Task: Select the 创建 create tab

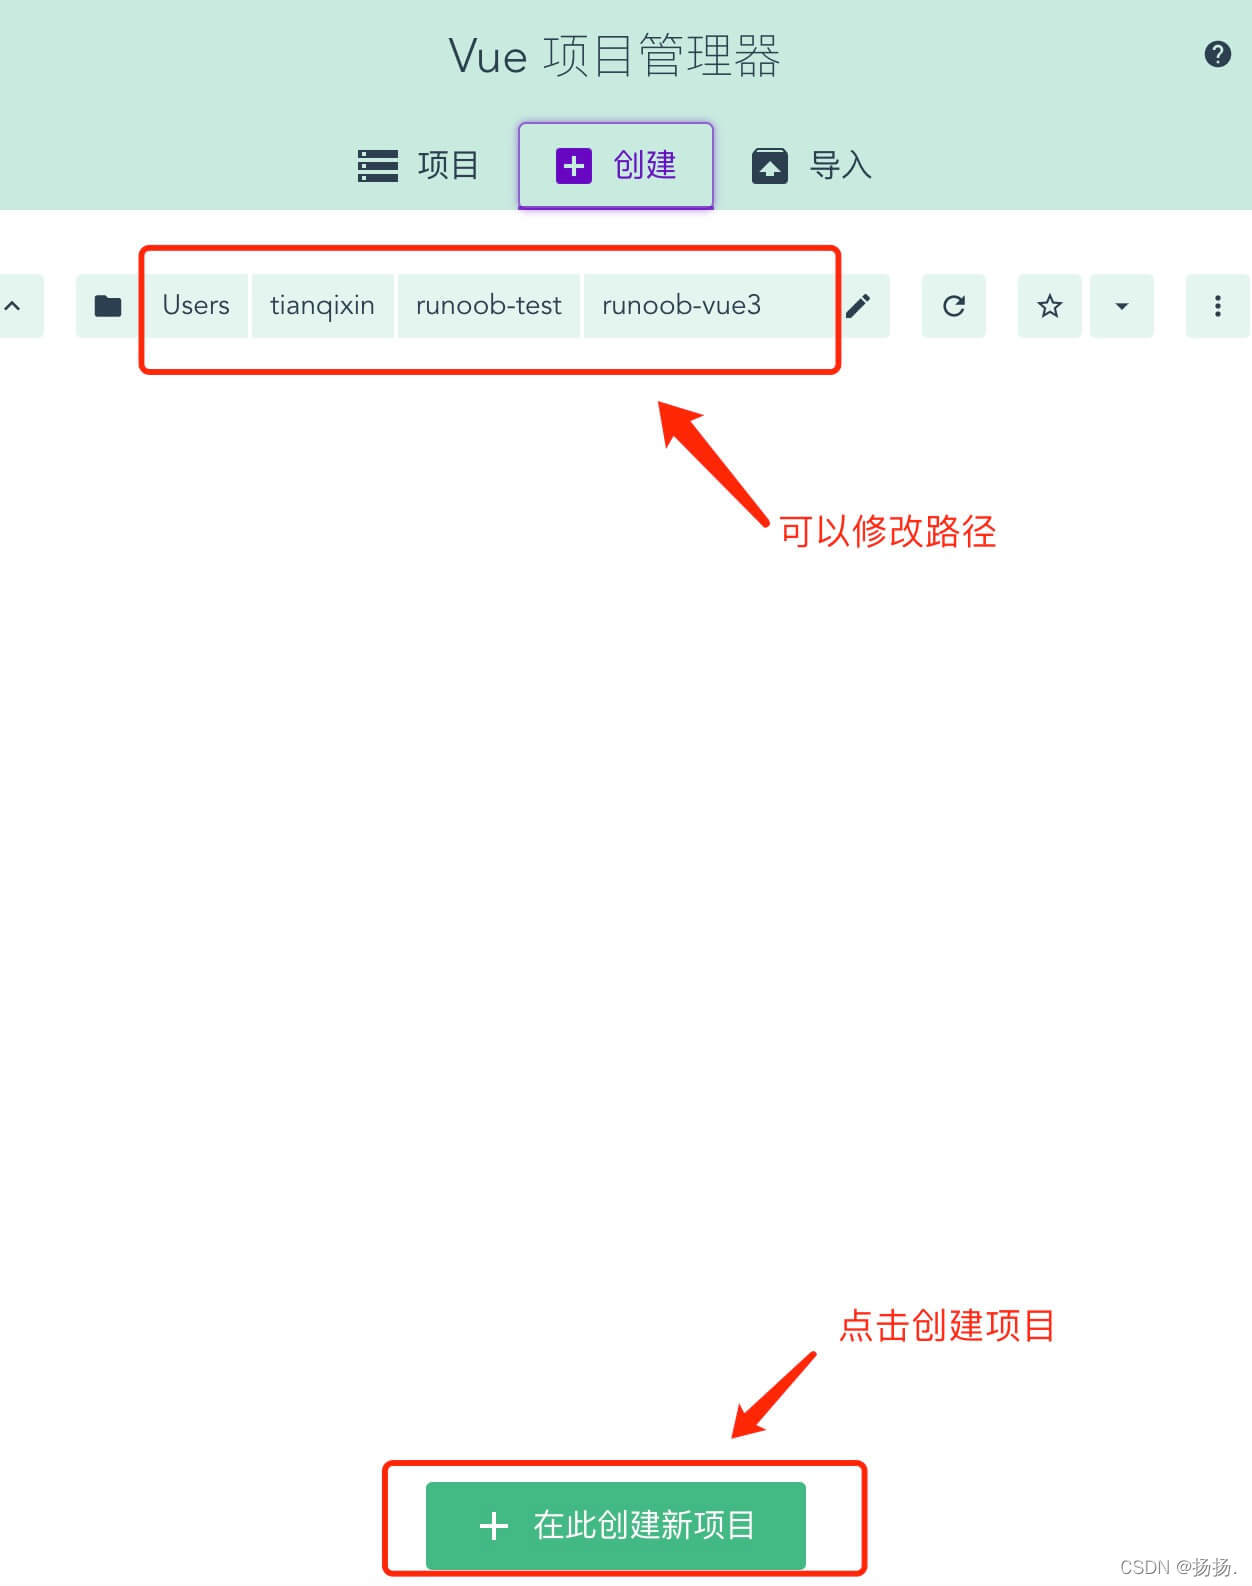Action: tap(615, 165)
